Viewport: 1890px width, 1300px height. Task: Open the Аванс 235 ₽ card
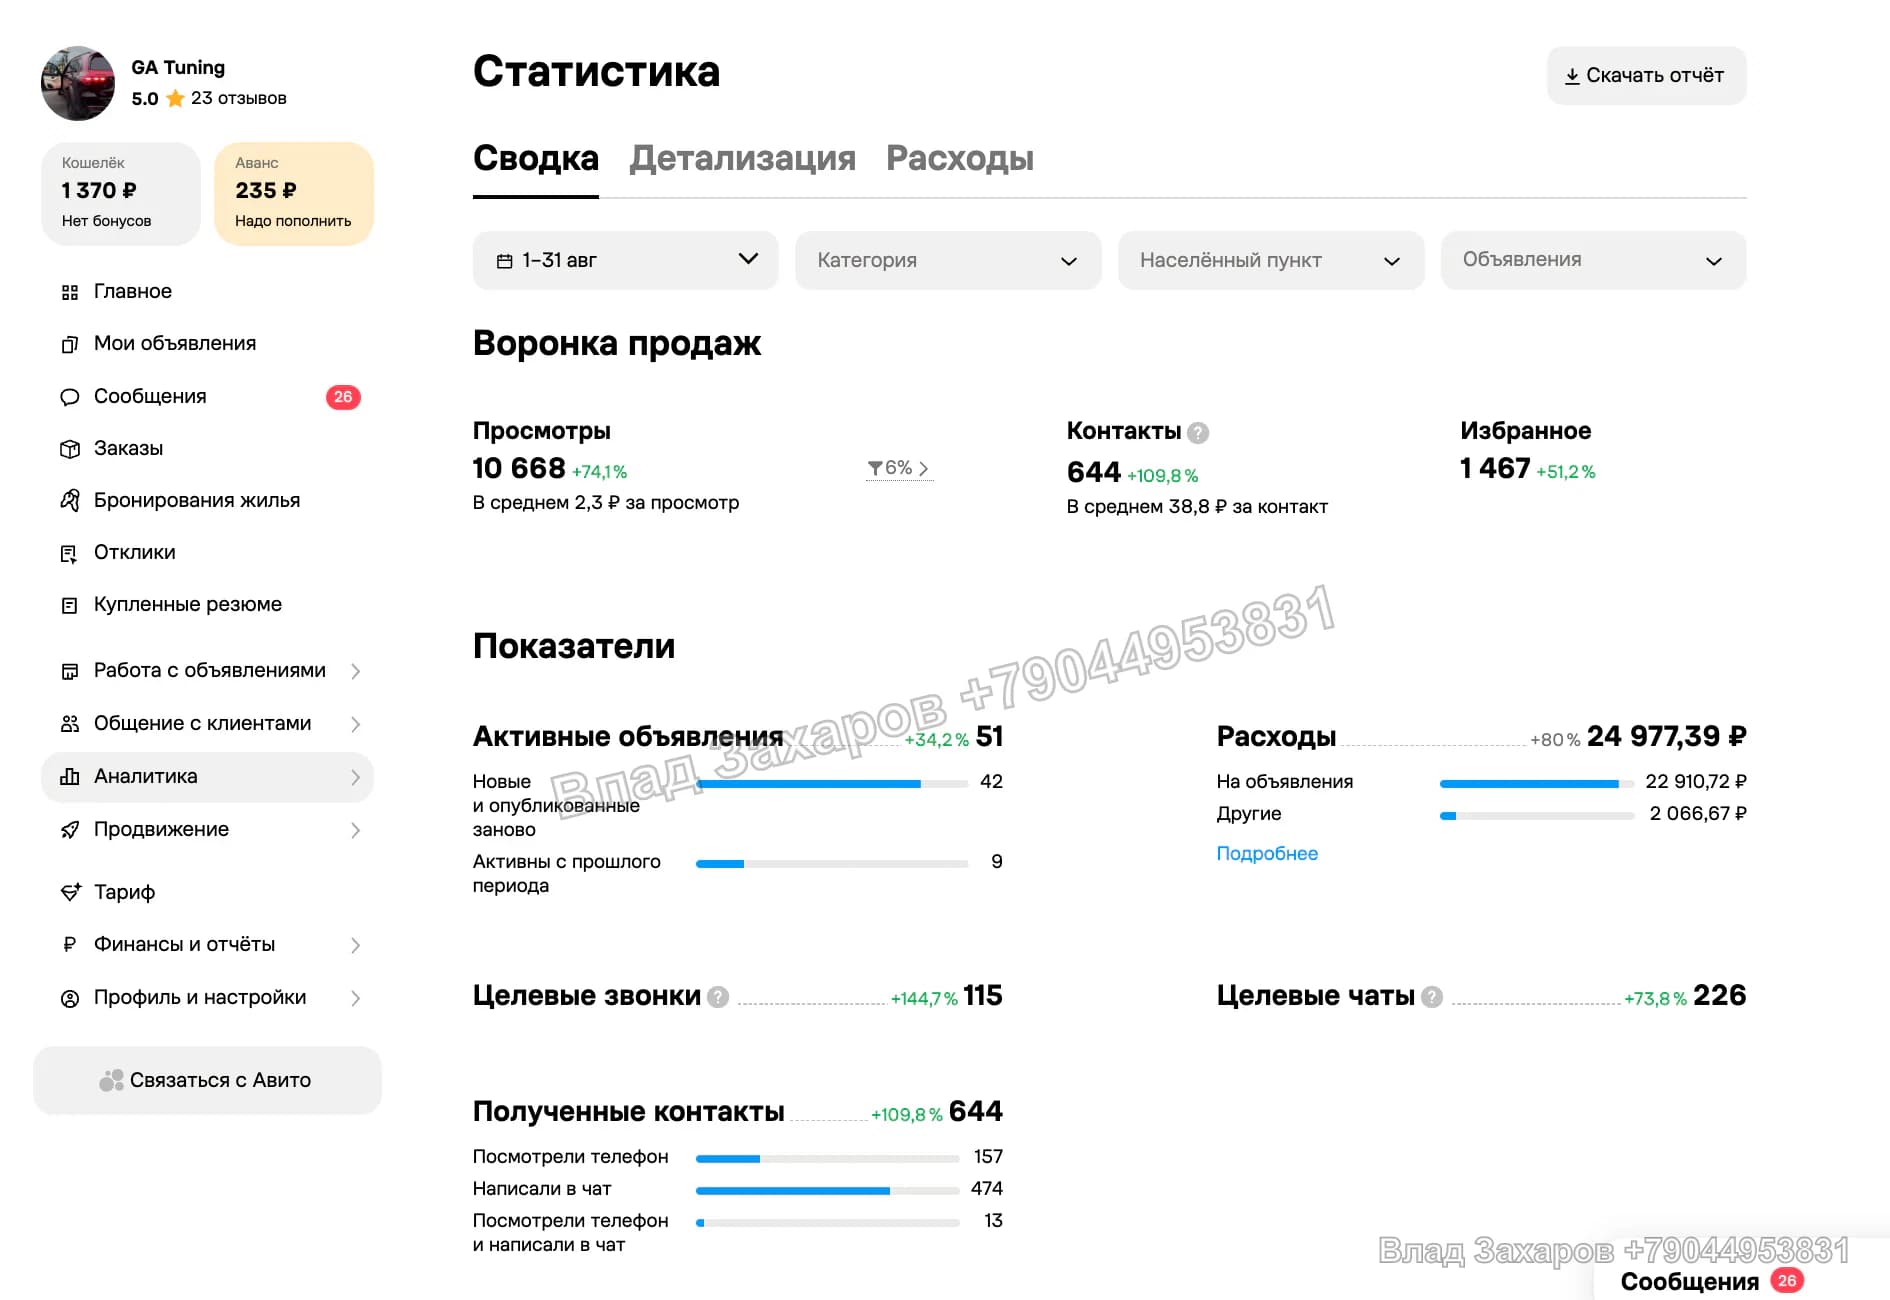coord(294,193)
